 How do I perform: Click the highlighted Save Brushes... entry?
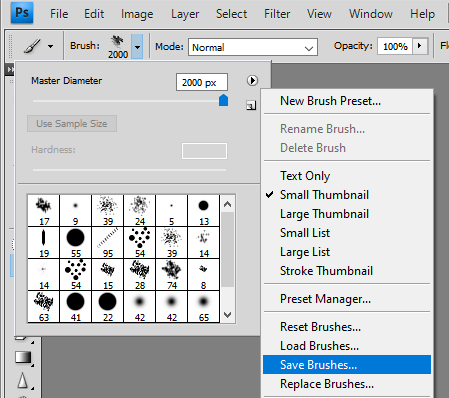[x=347, y=364]
